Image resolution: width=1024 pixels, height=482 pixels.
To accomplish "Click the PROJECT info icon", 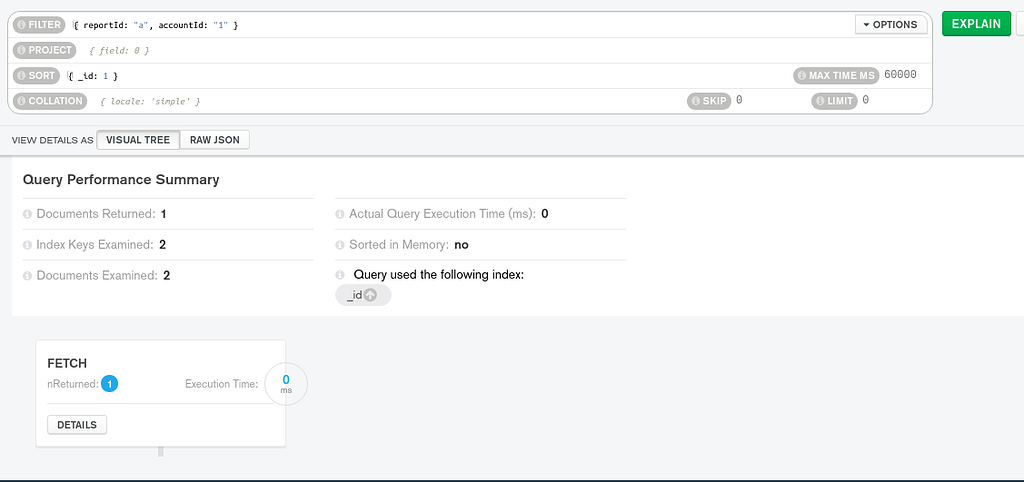I will pyautogui.click(x=22, y=50).
